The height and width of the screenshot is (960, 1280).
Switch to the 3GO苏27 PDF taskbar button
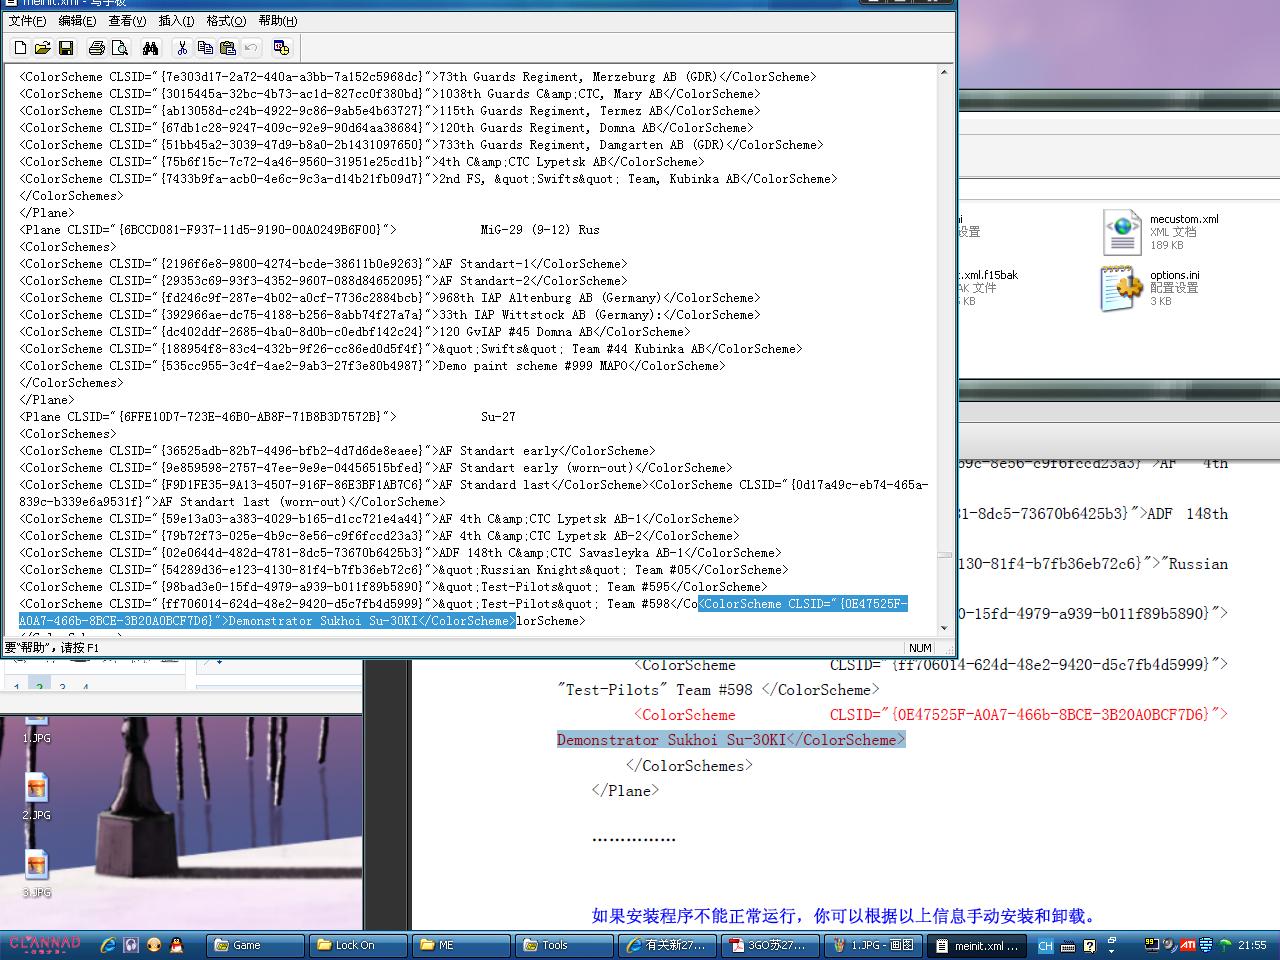tap(770, 945)
